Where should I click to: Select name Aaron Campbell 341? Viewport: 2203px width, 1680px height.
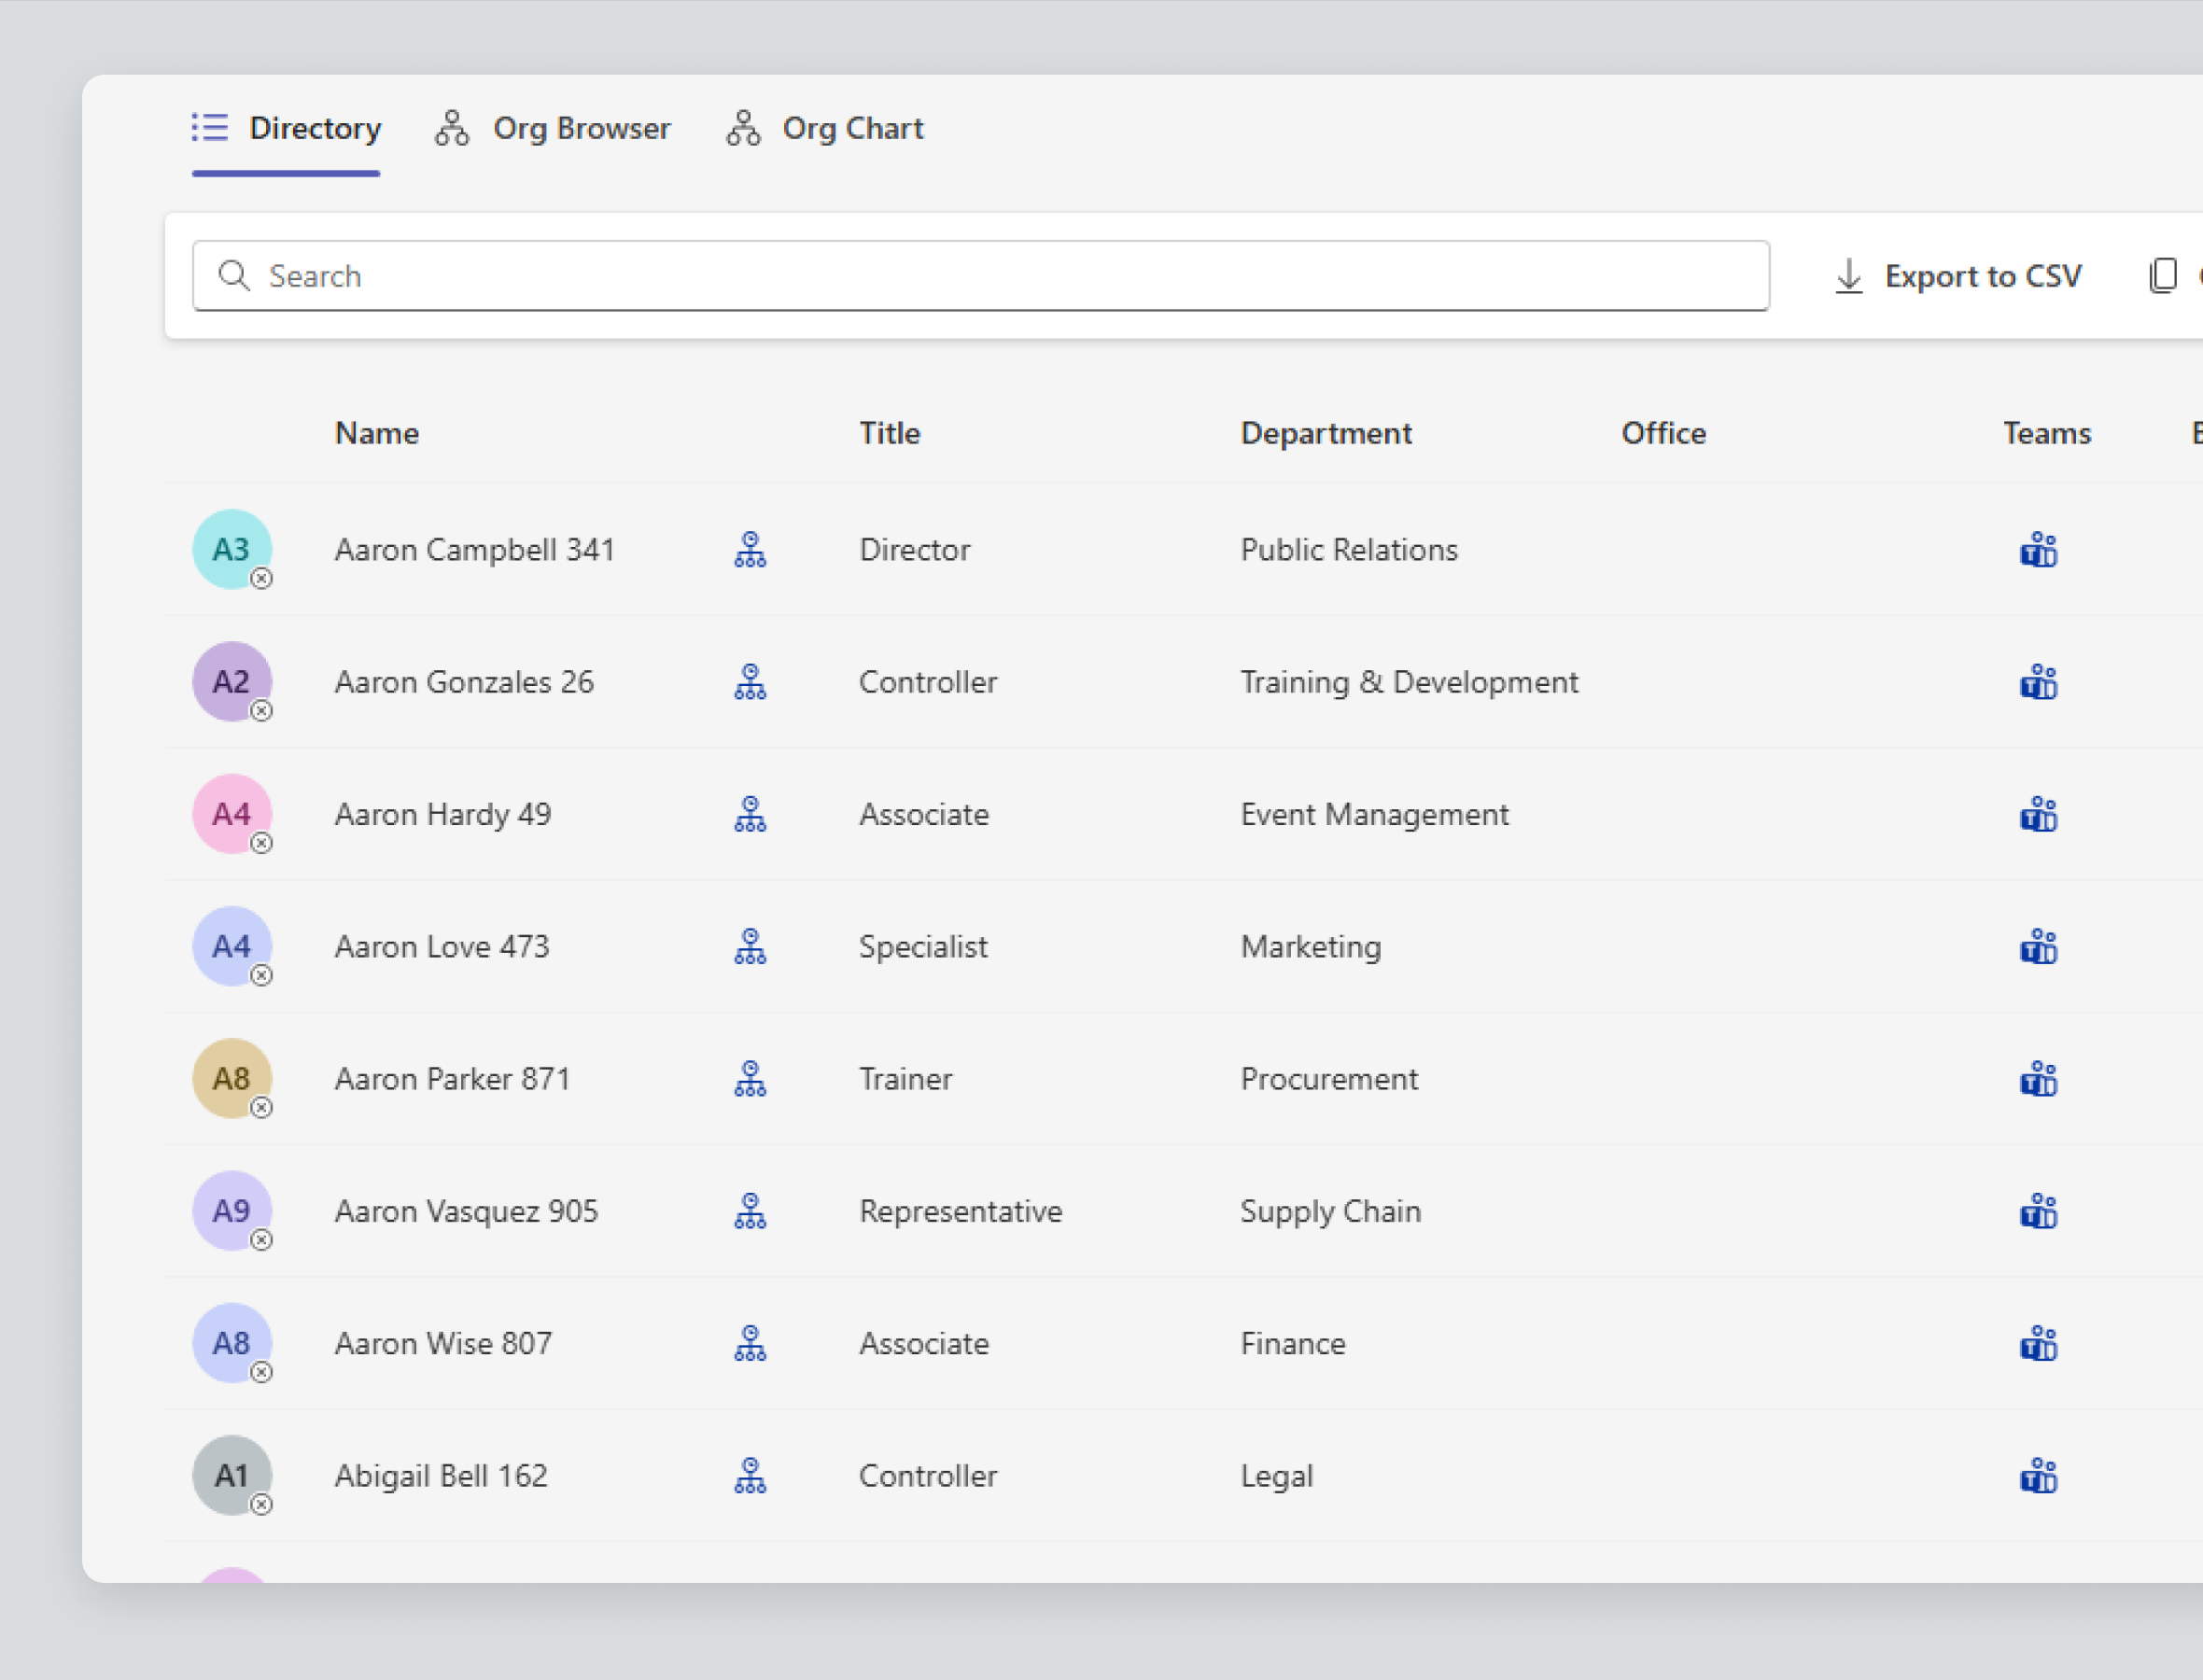(x=474, y=550)
